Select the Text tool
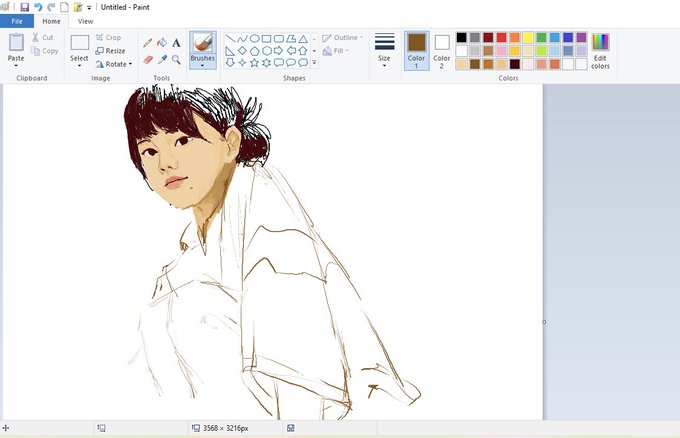Image resolution: width=680 pixels, height=438 pixels. tap(176, 42)
